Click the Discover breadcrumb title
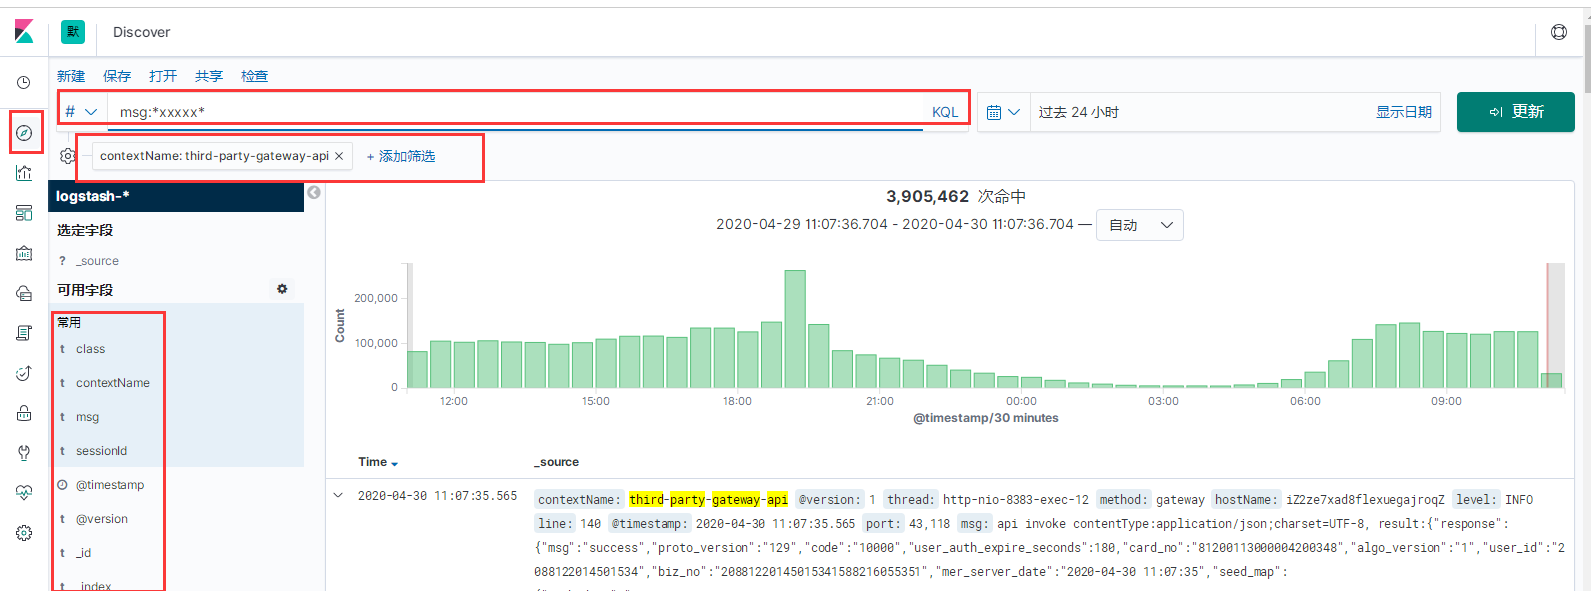The image size is (1591, 591). pyautogui.click(x=142, y=32)
